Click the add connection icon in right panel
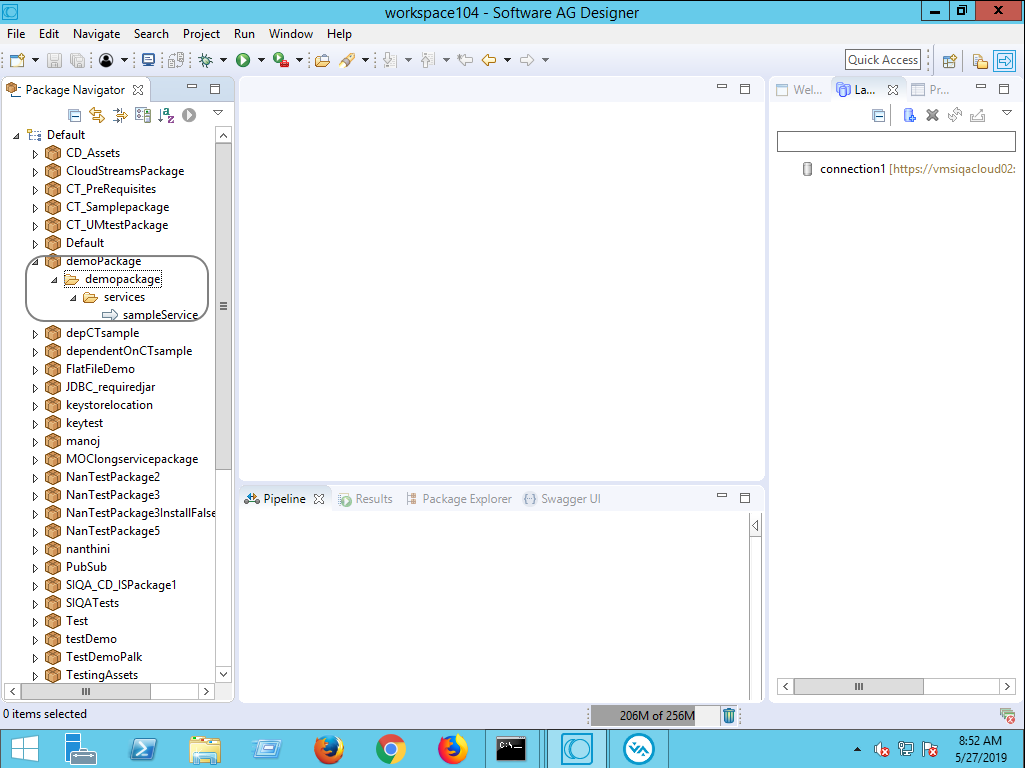Image resolution: width=1025 pixels, height=768 pixels. point(909,116)
